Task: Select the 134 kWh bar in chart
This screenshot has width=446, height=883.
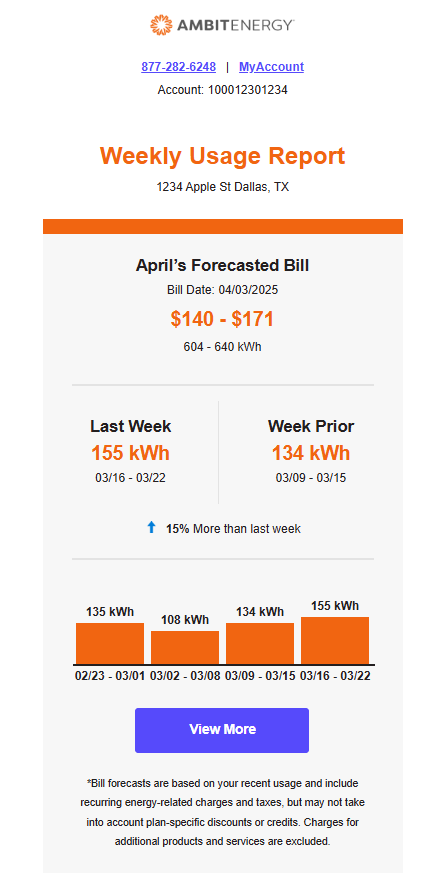Action: pos(260,643)
